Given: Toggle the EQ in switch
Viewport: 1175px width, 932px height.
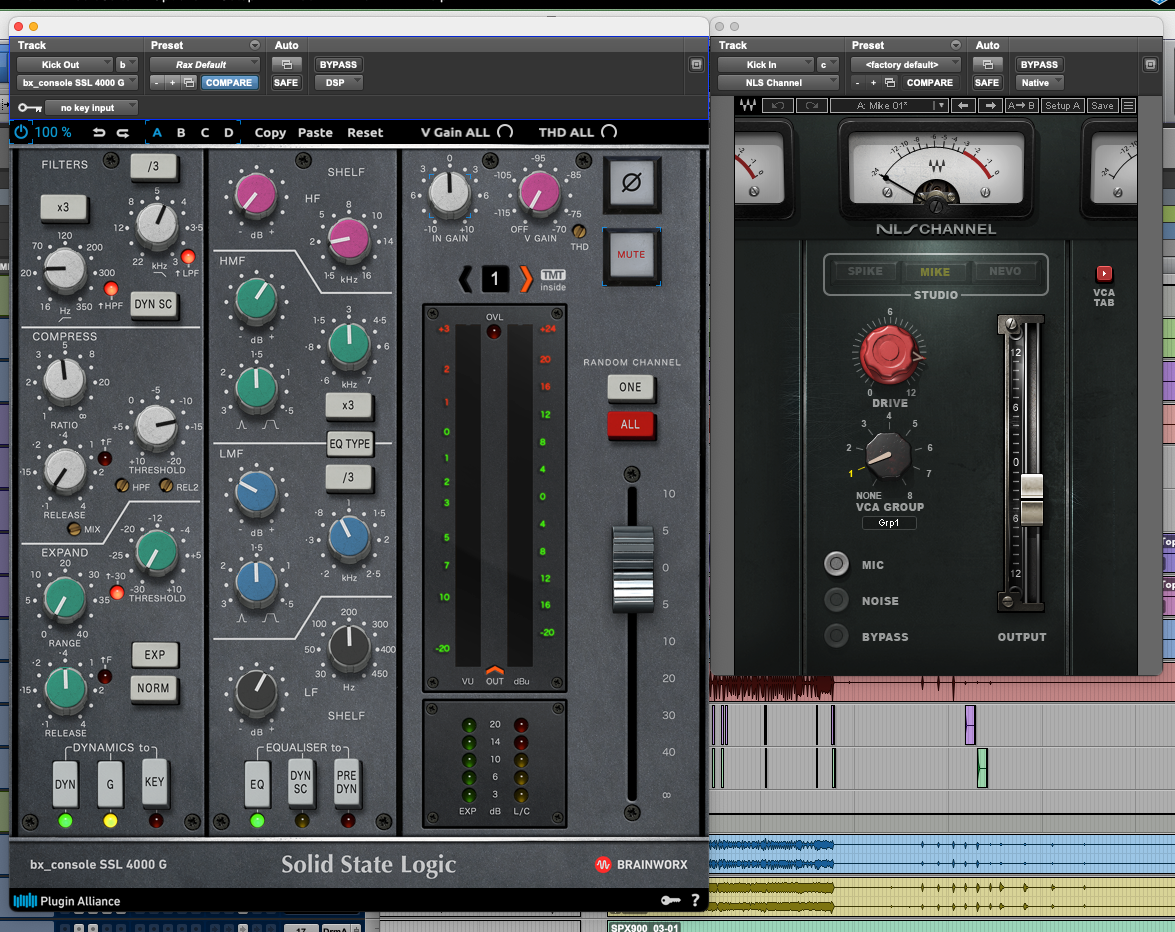Looking at the screenshot, I should point(257,784).
